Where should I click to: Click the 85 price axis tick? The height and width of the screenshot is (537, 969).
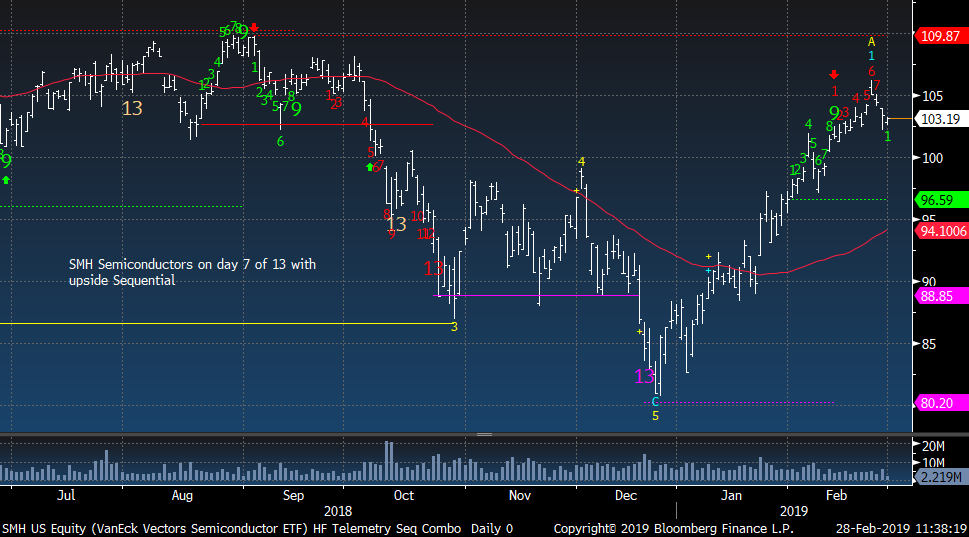point(929,344)
